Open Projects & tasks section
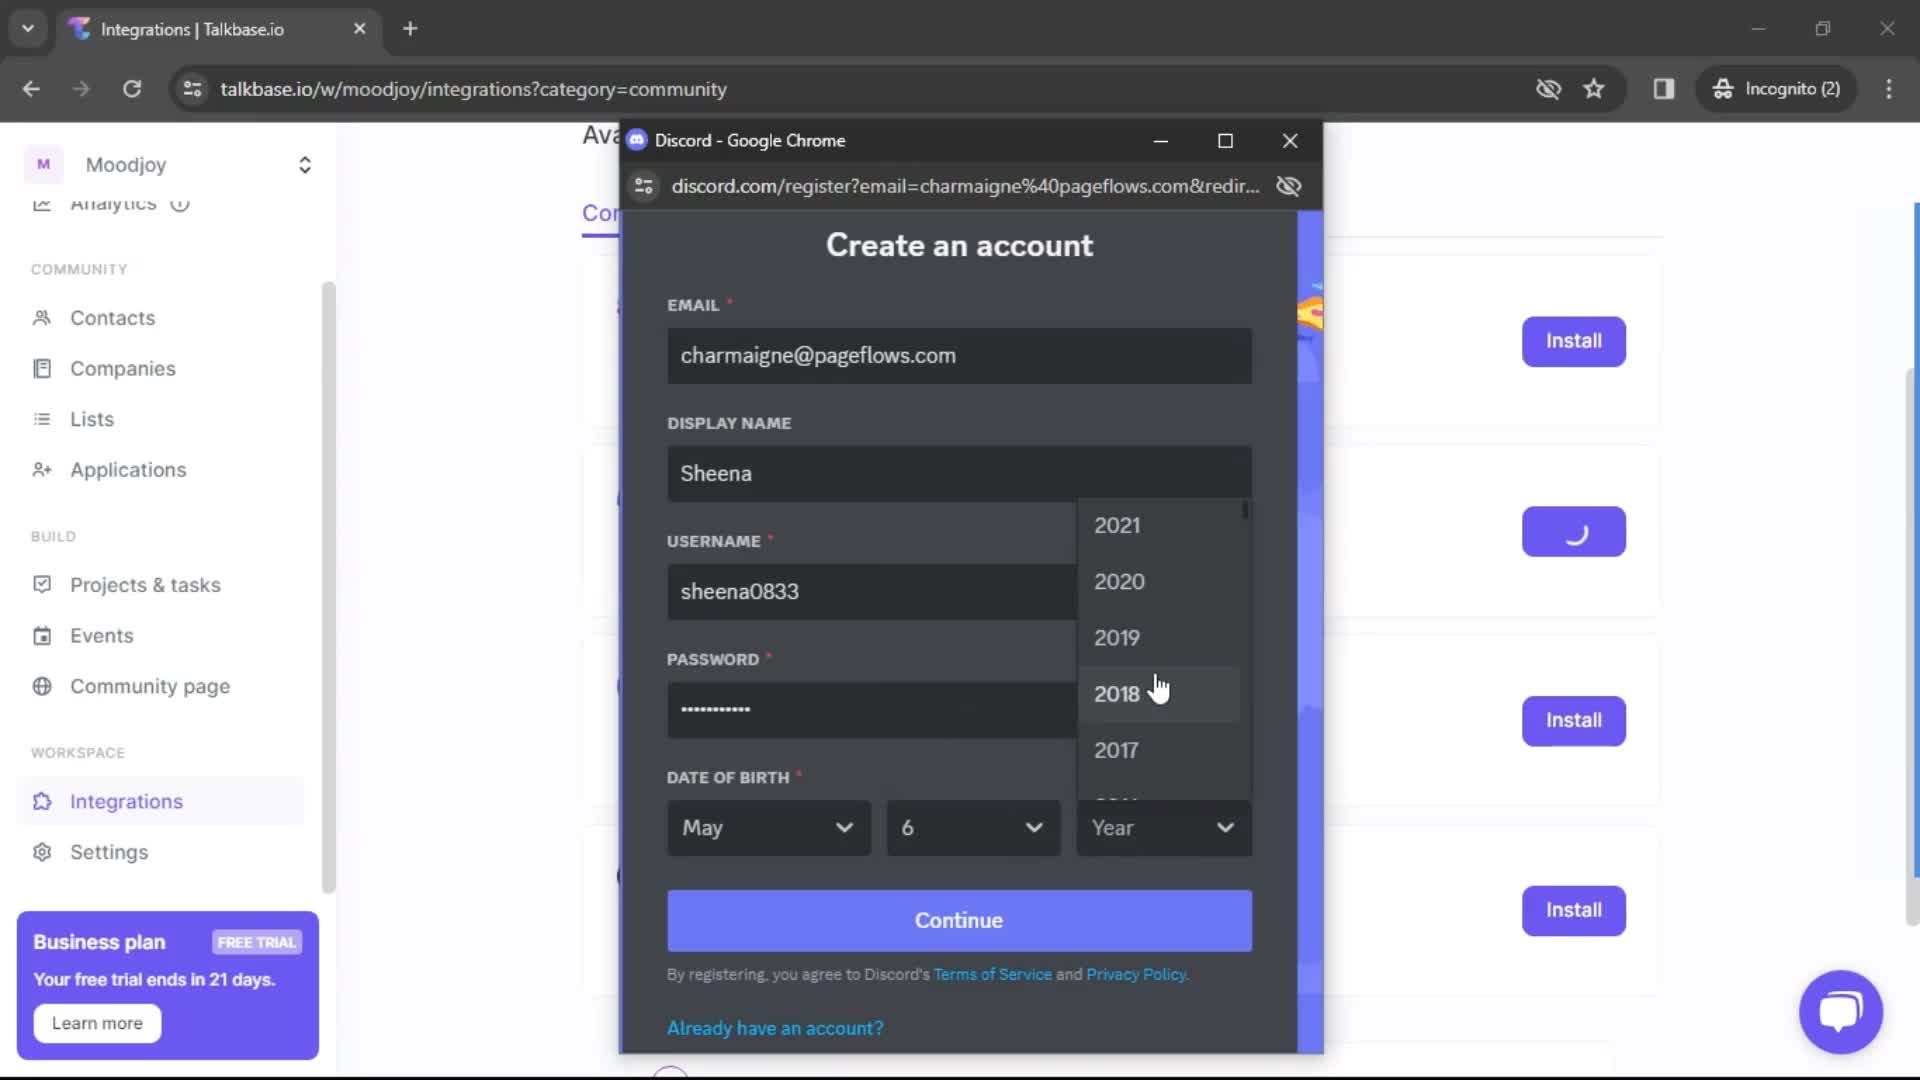Image resolution: width=1920 pixels, height=1080 pixels. [146, 585]
